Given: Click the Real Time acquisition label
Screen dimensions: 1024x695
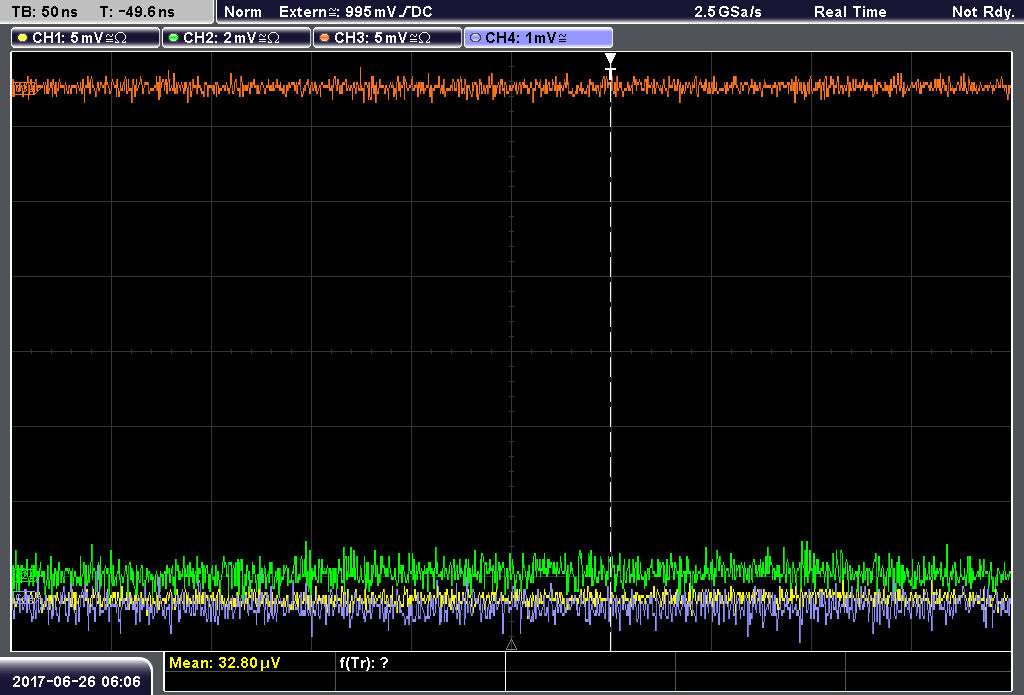Looking at the screenshot, I should [850, 12].
